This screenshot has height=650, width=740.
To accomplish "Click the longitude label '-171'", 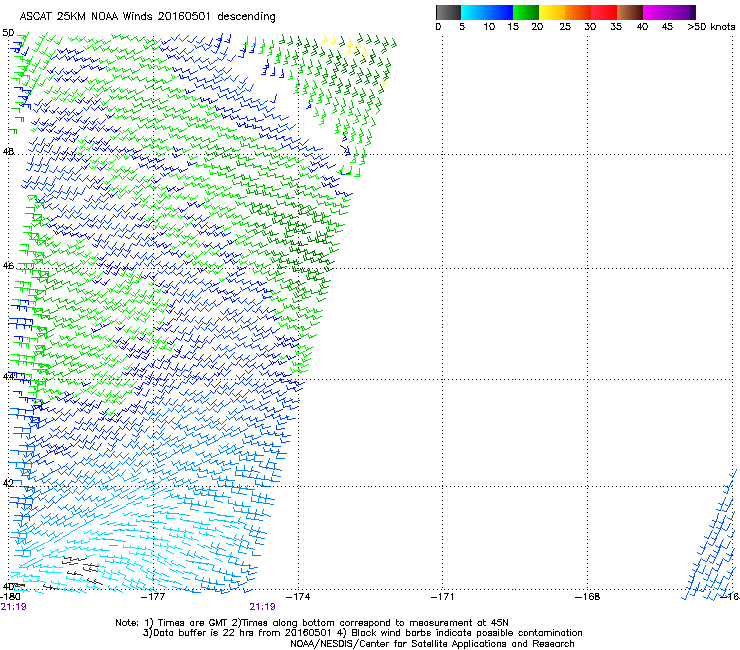I will 443,597.
